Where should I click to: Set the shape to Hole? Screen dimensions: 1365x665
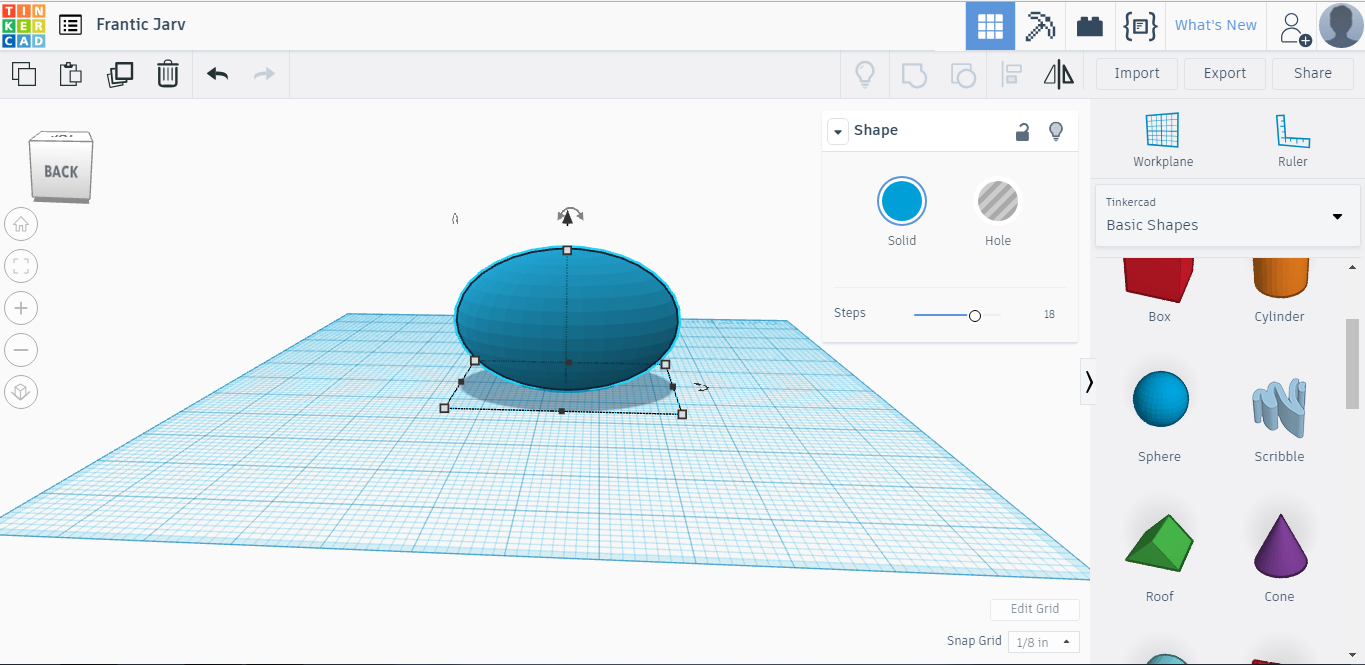tap(998, 202)
